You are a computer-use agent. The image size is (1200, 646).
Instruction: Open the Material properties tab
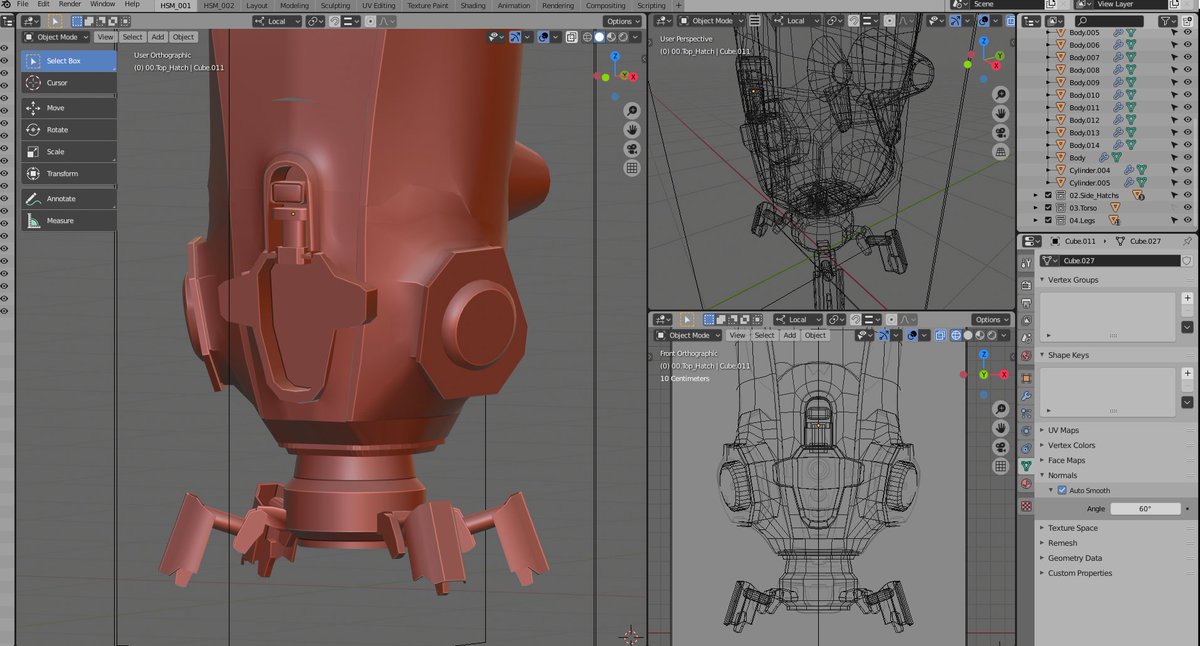[x=1026, y=484]
